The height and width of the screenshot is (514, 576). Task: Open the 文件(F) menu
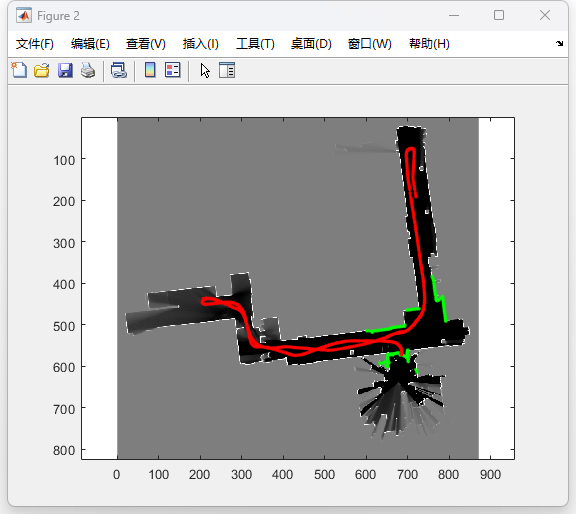pos(35,44)
